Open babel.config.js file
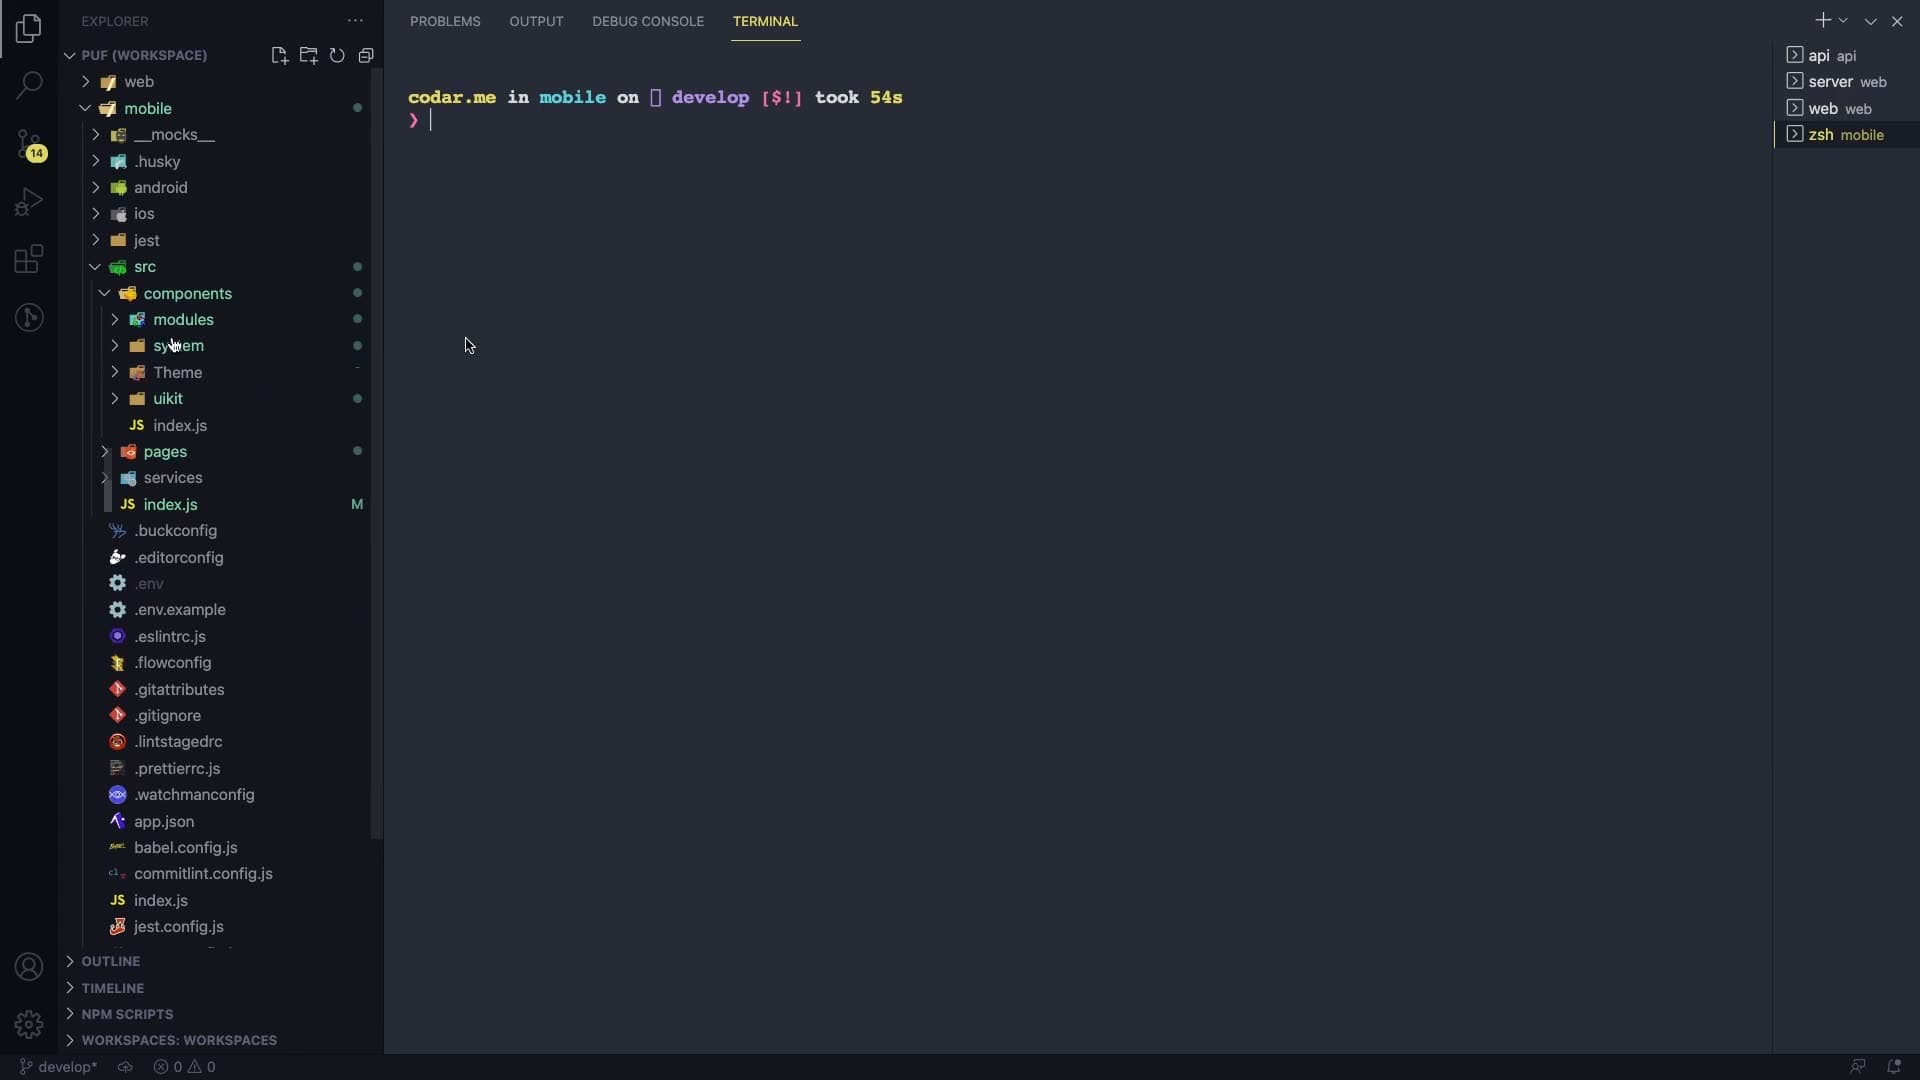 186,847
